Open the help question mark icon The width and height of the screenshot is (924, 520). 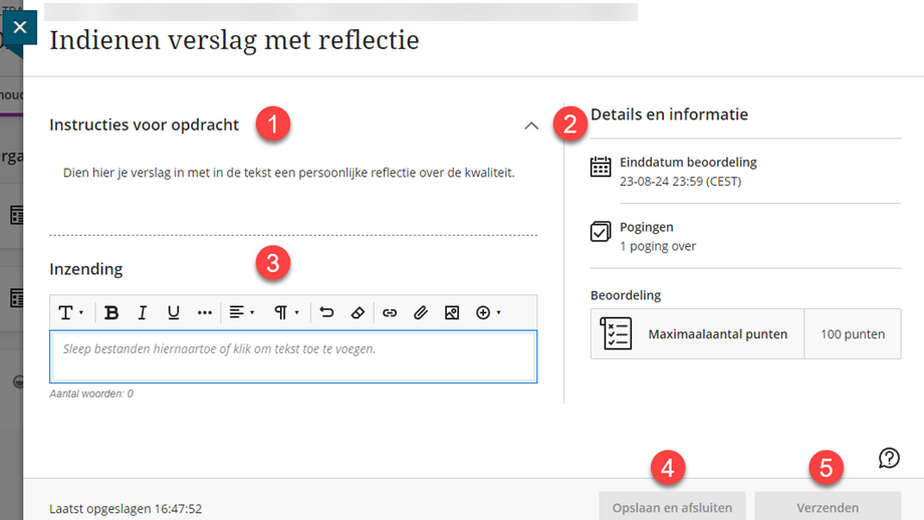coord(889,458)
